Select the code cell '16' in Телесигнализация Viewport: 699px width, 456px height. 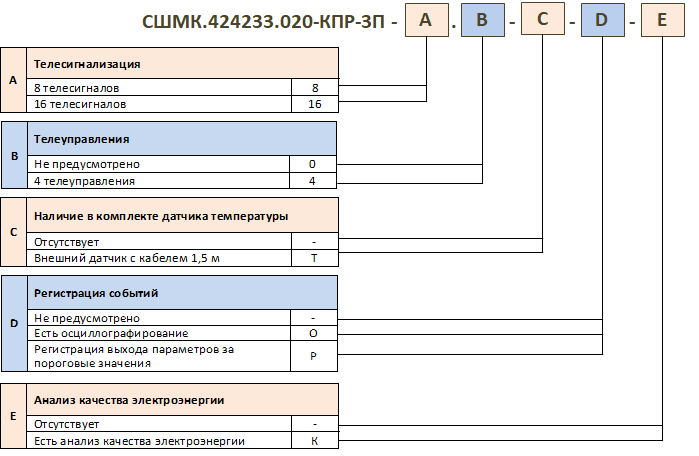click(315, 104)
